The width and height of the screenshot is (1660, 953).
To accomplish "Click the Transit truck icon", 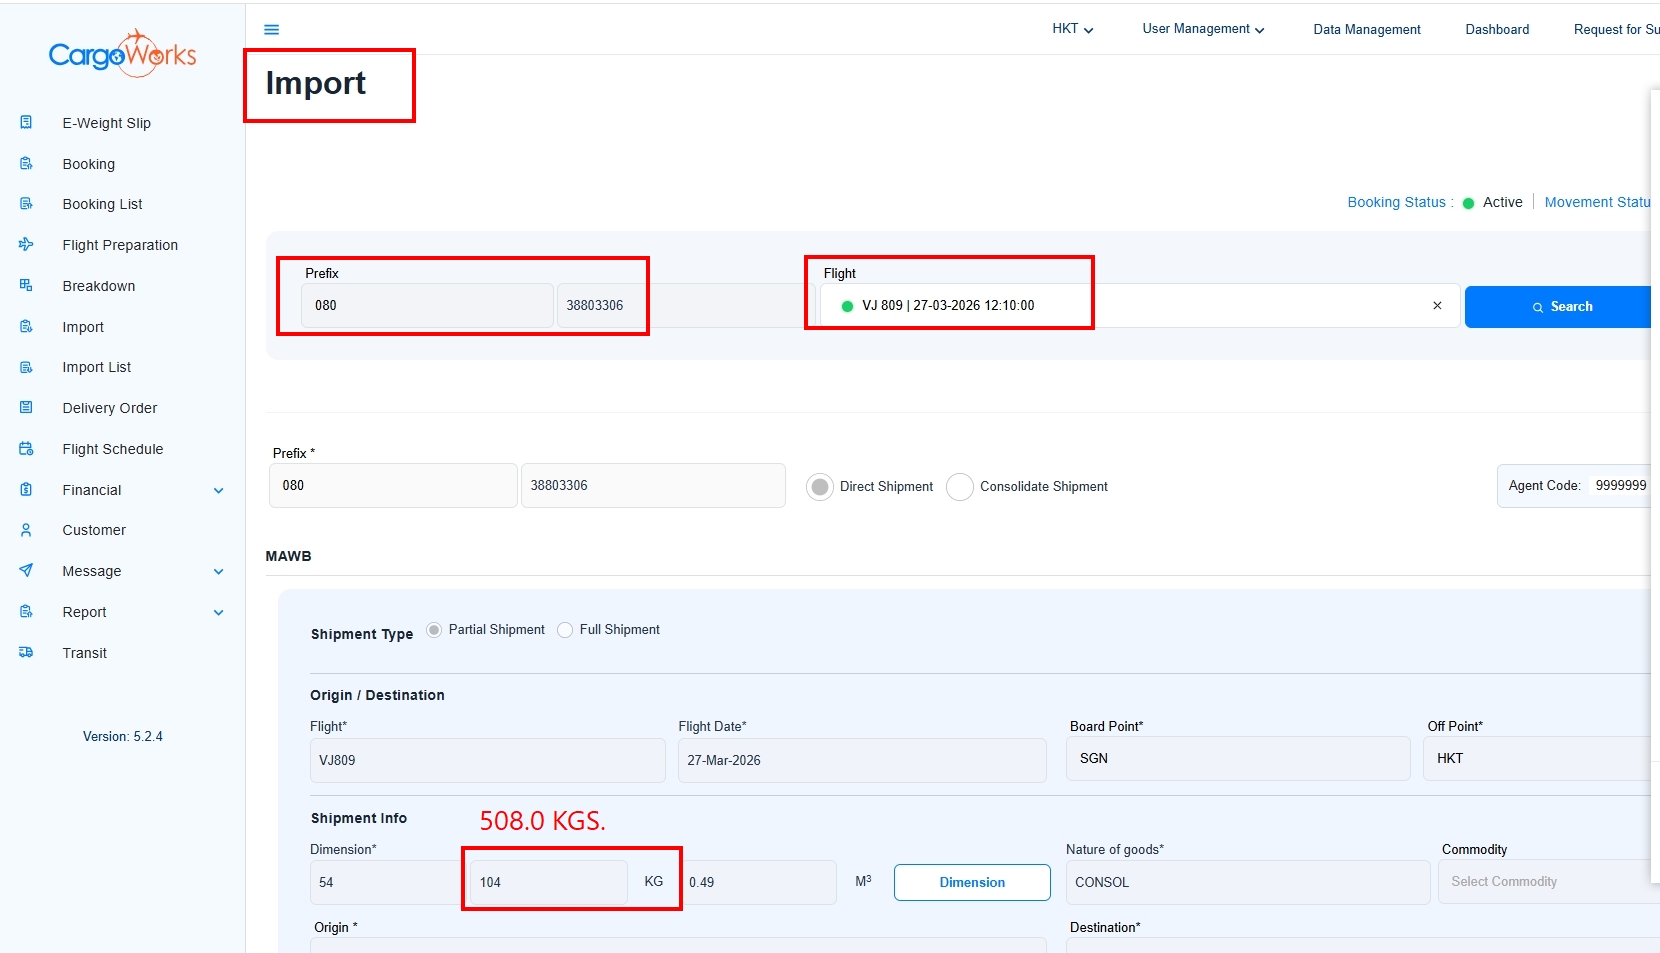I will pyautogui.click(x=27, y=653).
